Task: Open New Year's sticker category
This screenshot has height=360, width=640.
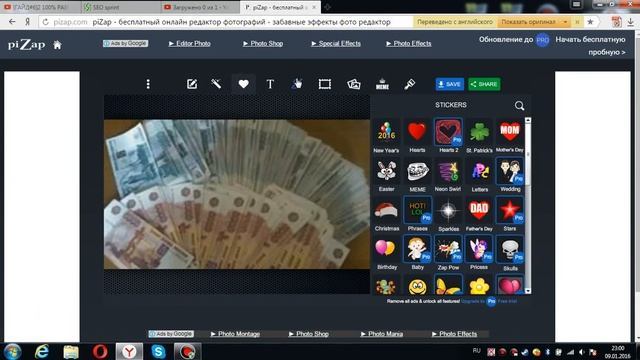Action: (x=386, y=136)
